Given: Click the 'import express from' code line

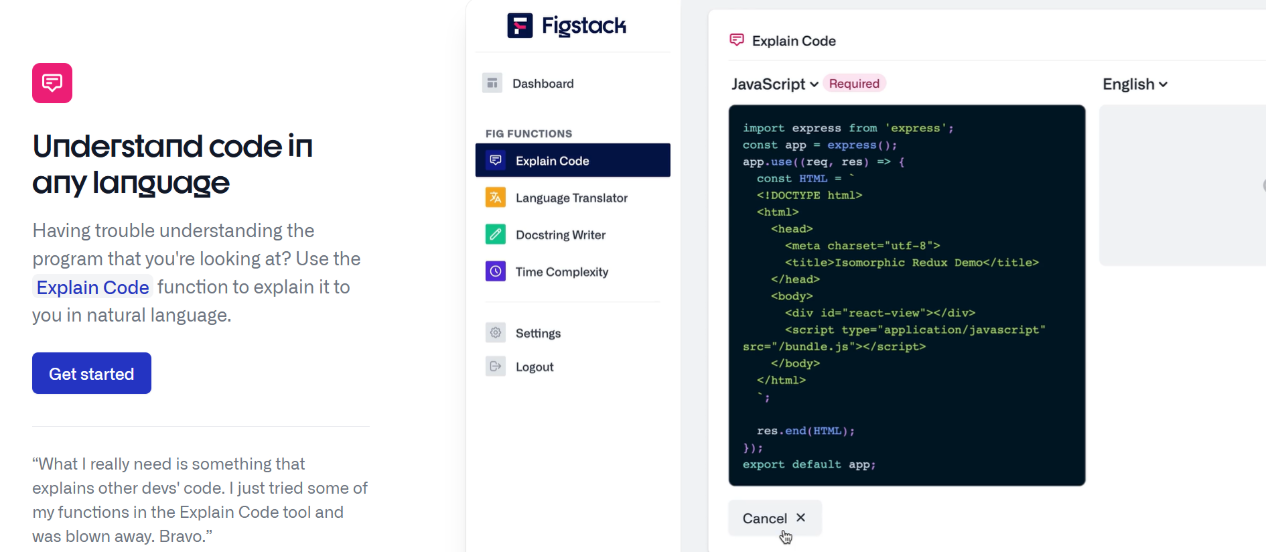Looking at the screenshot, I should (x=848, y=127).
